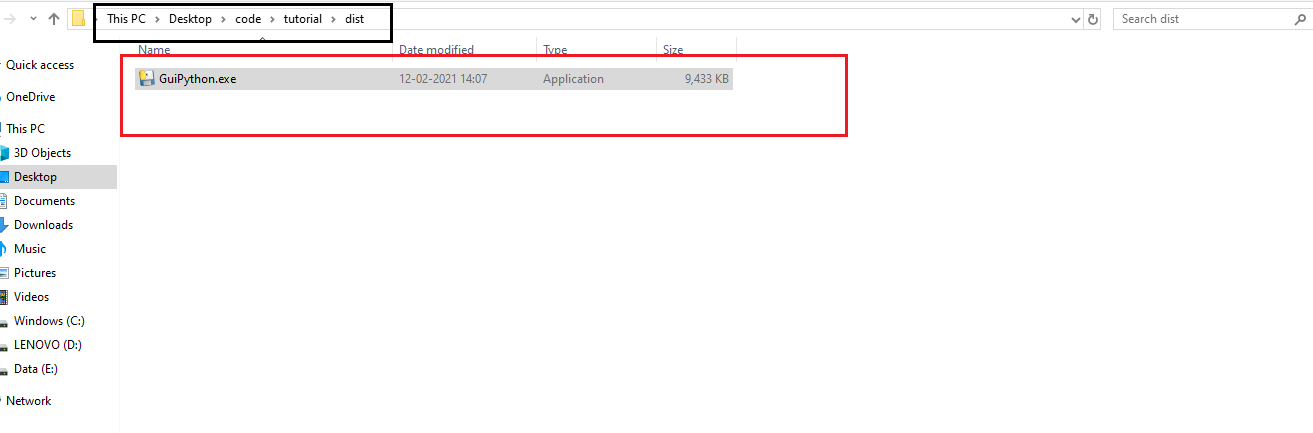Open Network in the sidebar
The height and width of the screenshot is (433, 1313).
pos(28,401)
